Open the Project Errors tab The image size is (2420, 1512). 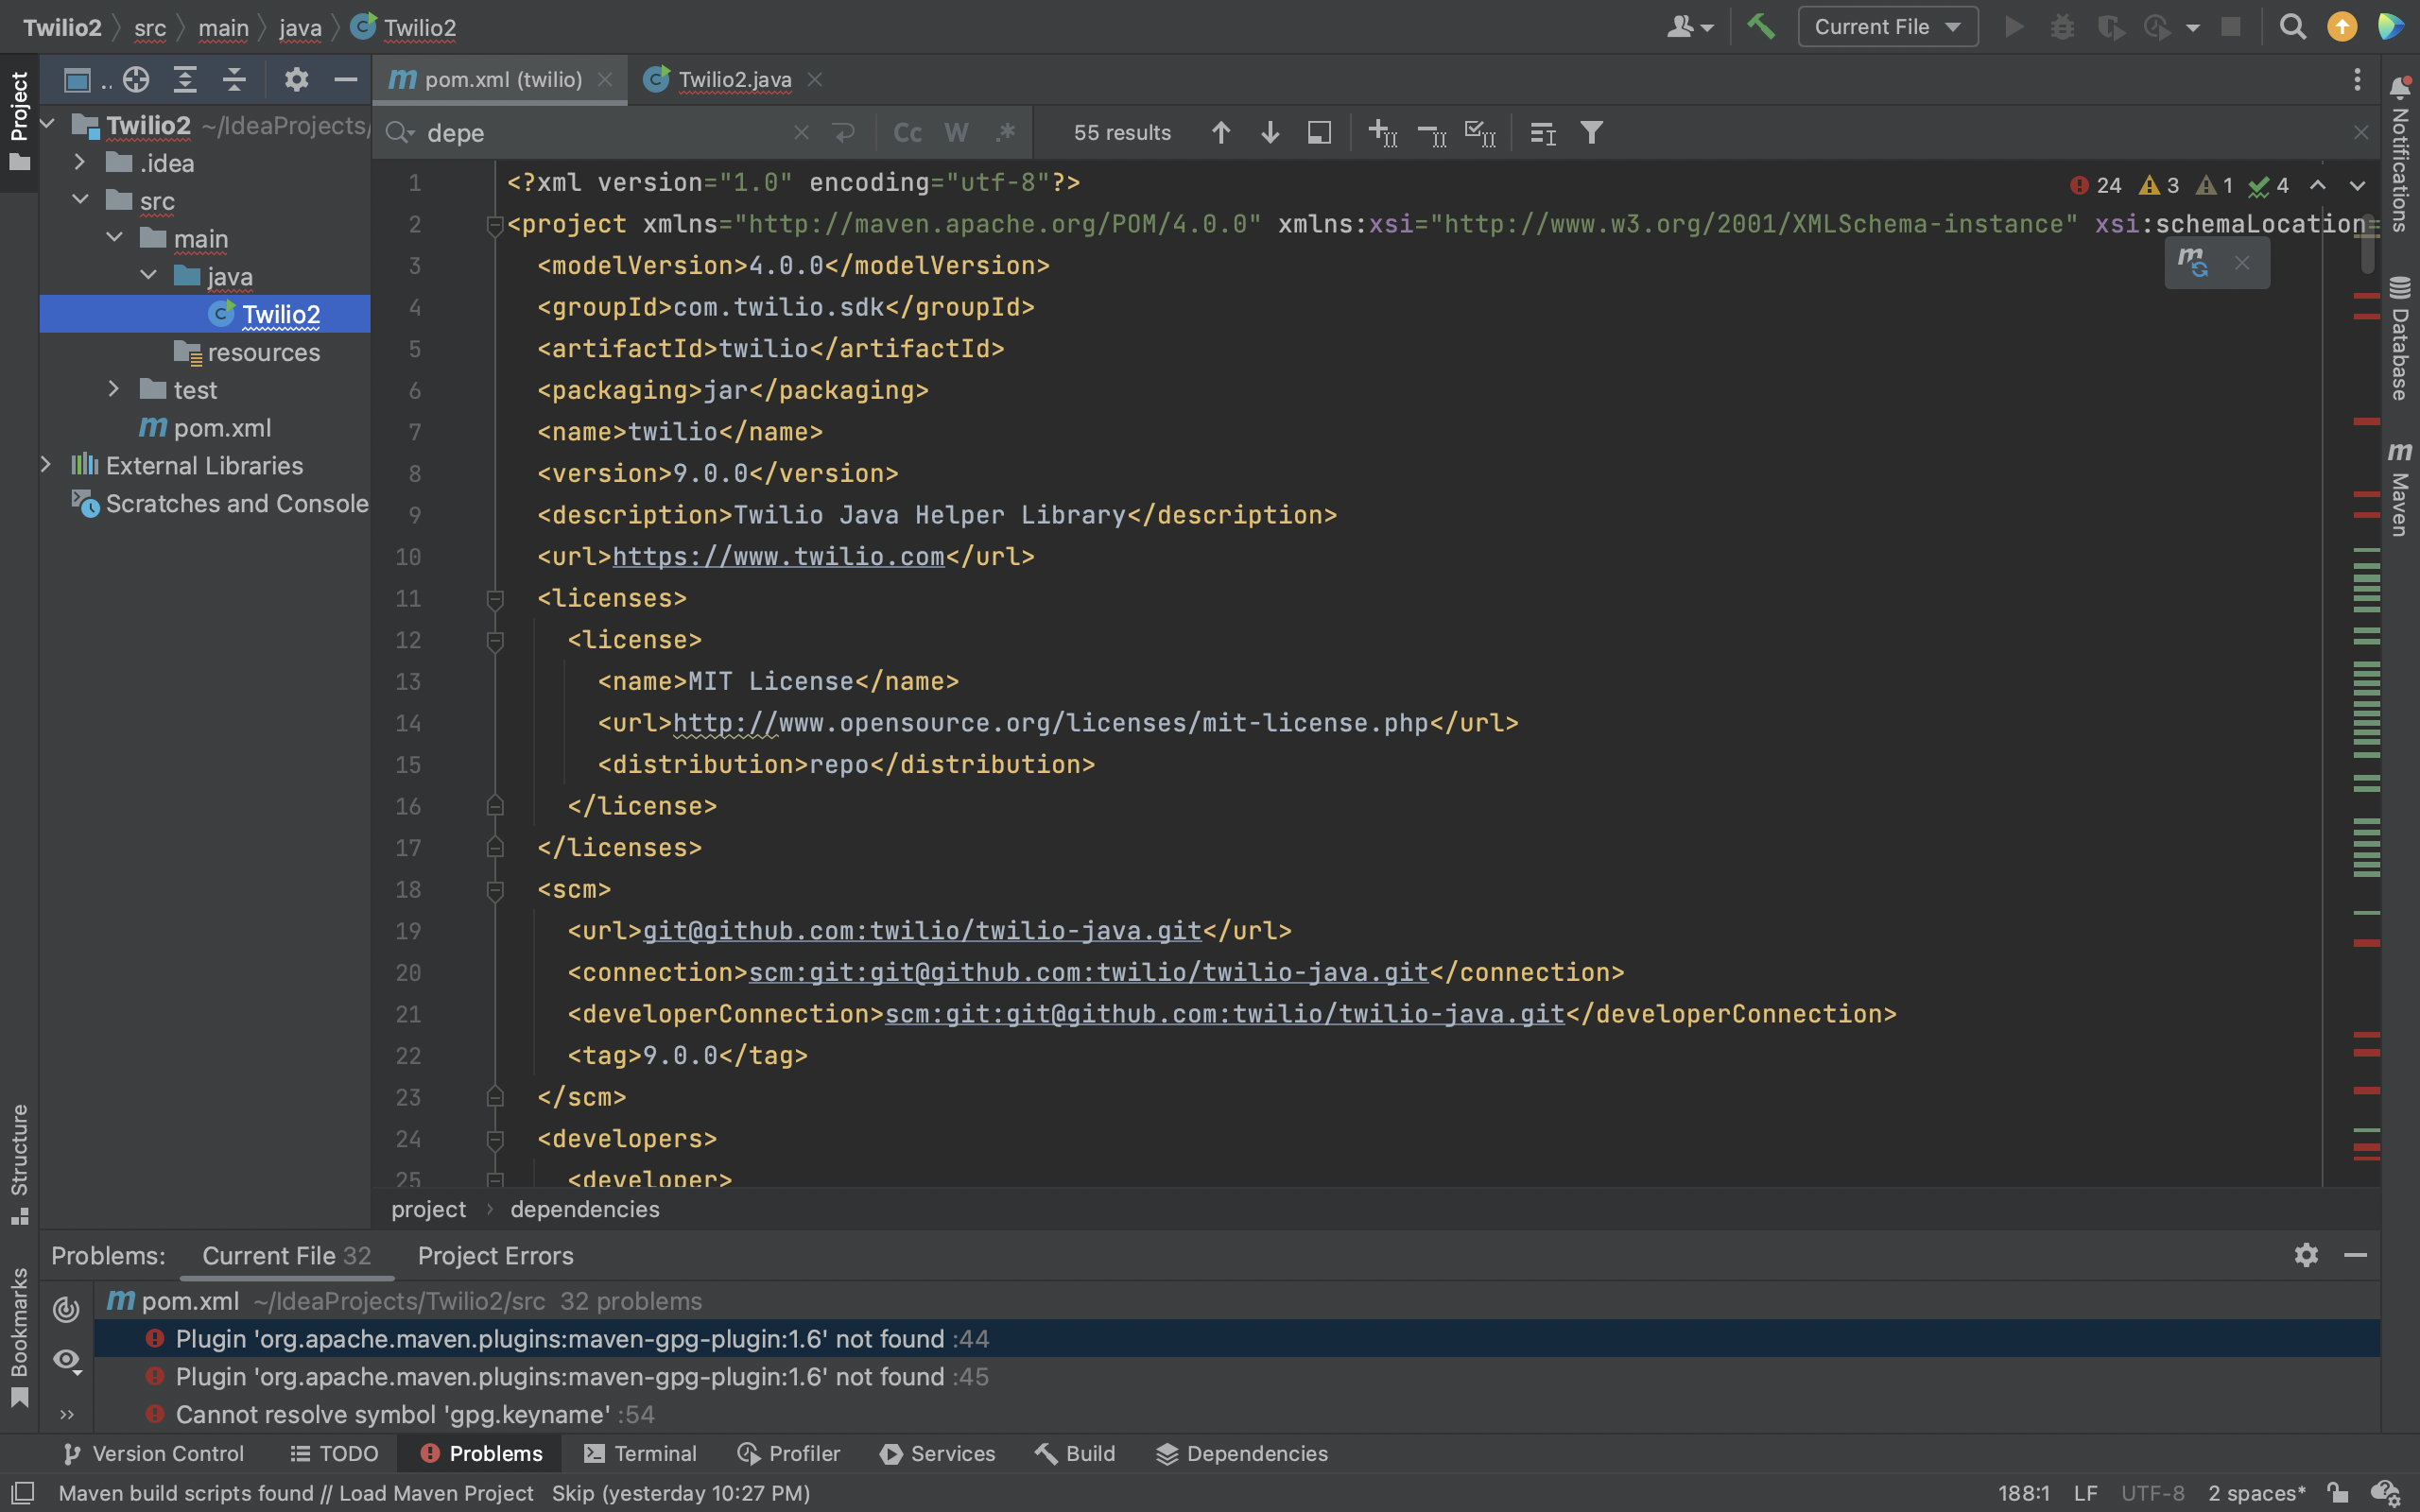(495, 1256)
